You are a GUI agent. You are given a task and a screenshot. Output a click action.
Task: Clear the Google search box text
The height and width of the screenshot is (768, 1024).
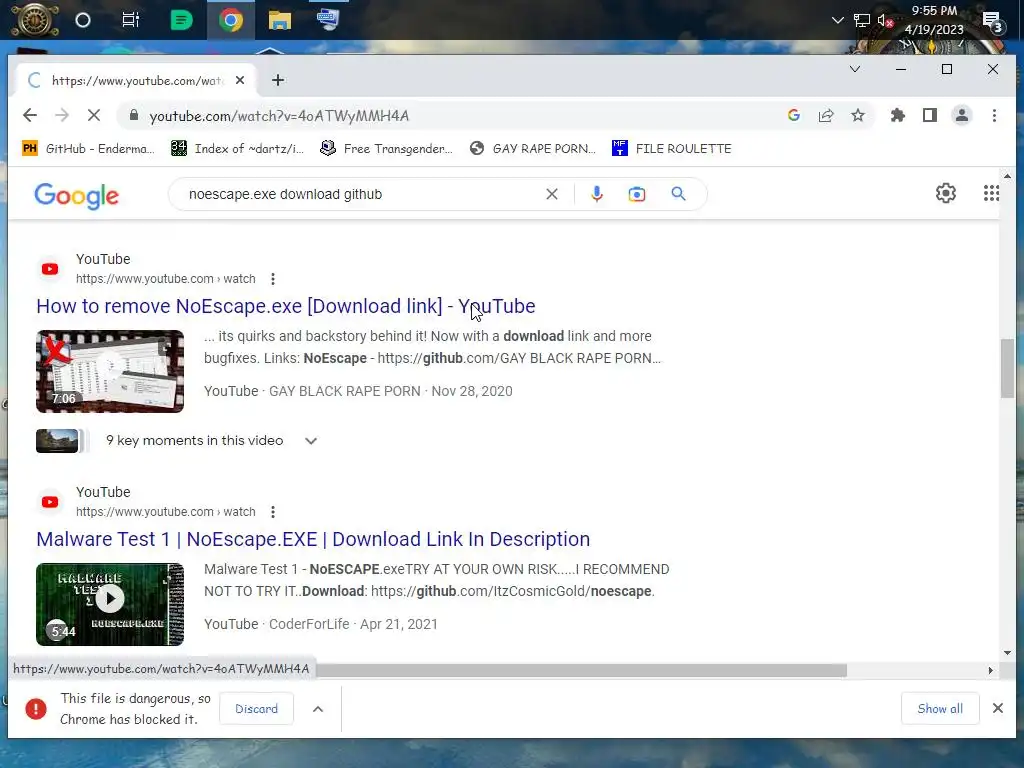tap(552, 194)
